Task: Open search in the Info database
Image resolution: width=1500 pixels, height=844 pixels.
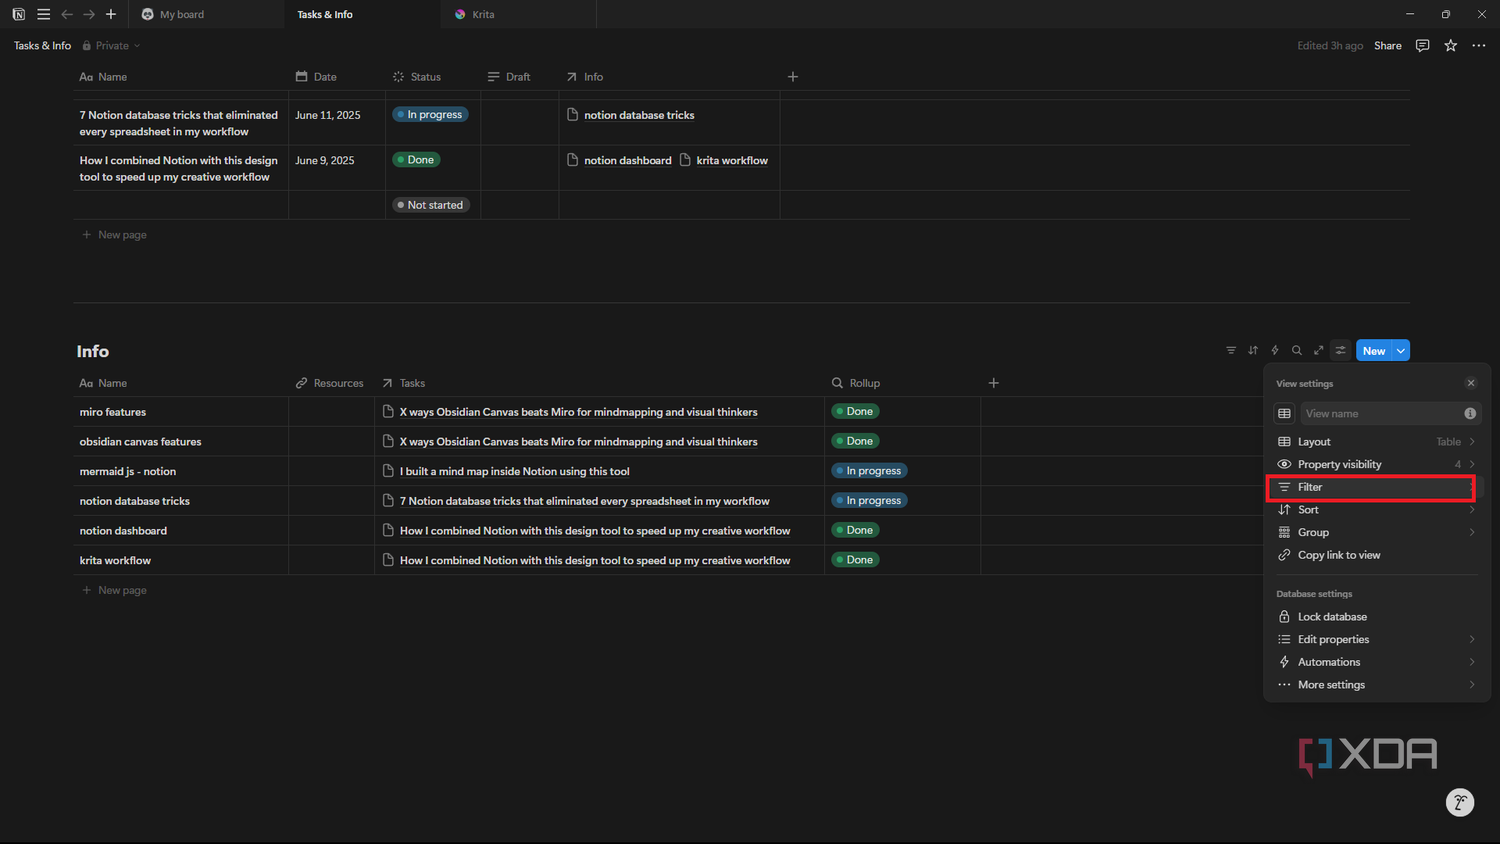Action: coord(1297,350)
